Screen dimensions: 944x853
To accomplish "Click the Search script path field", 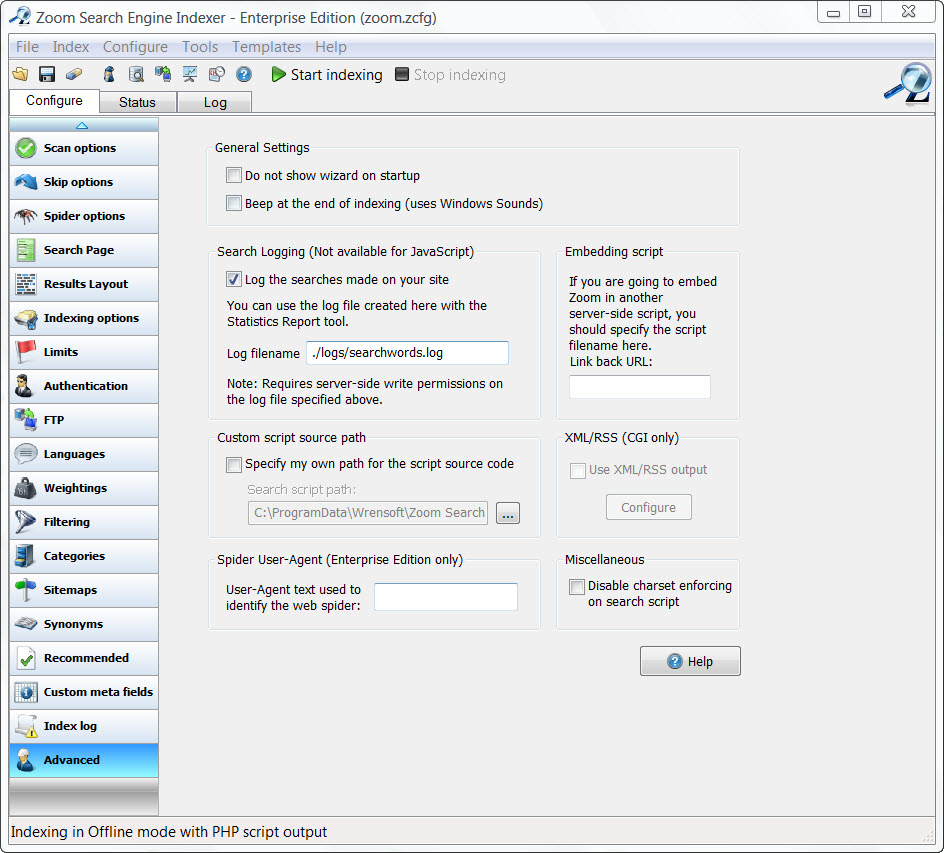I will click(368, 513).
